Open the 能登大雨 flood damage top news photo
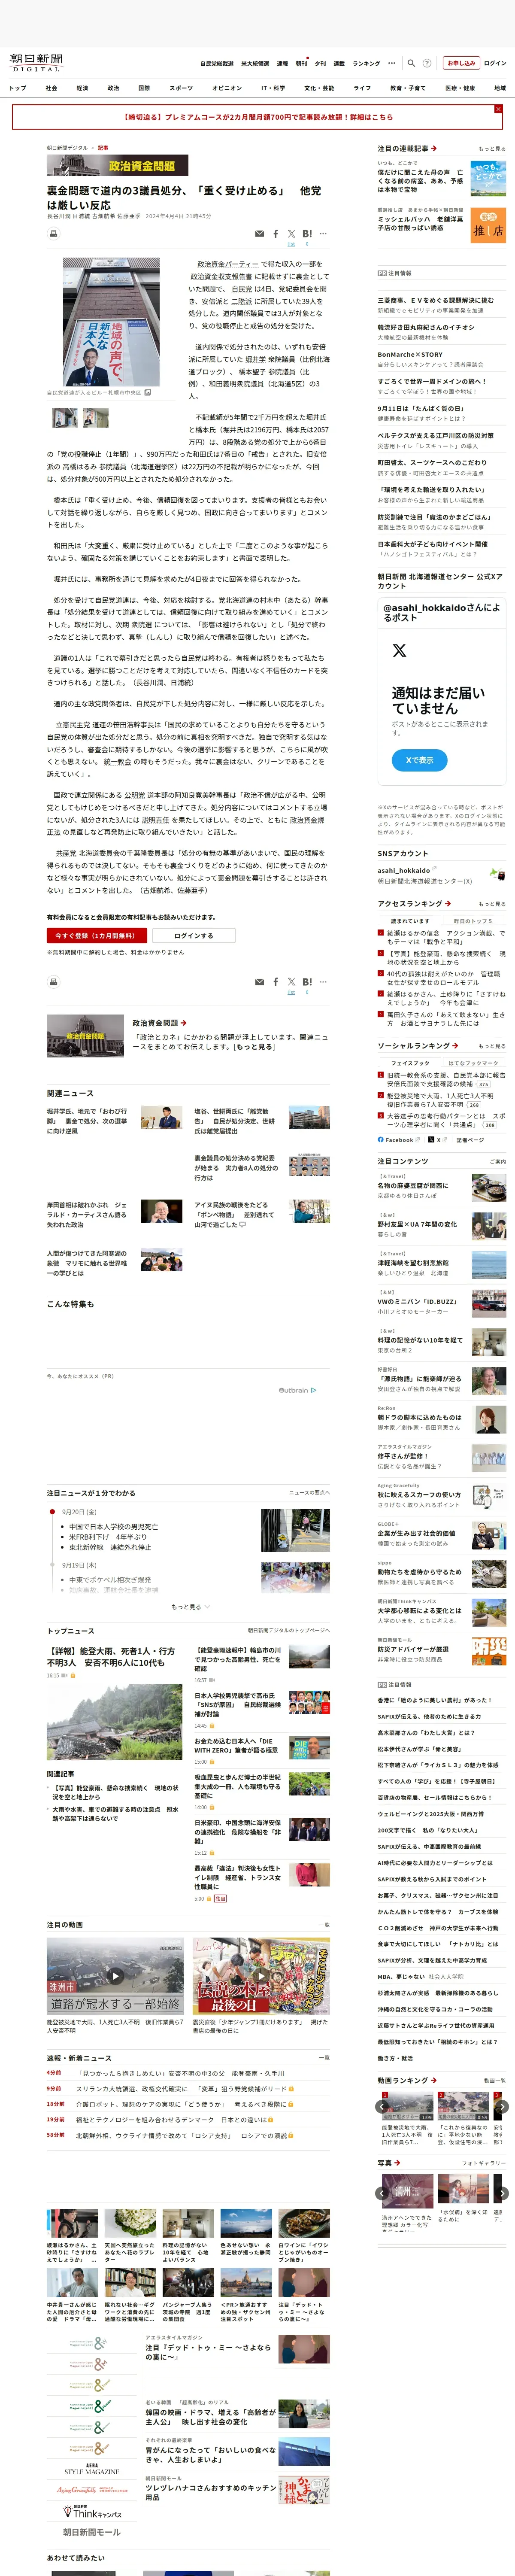The image size is (515, 2576). click(114, 1722)
